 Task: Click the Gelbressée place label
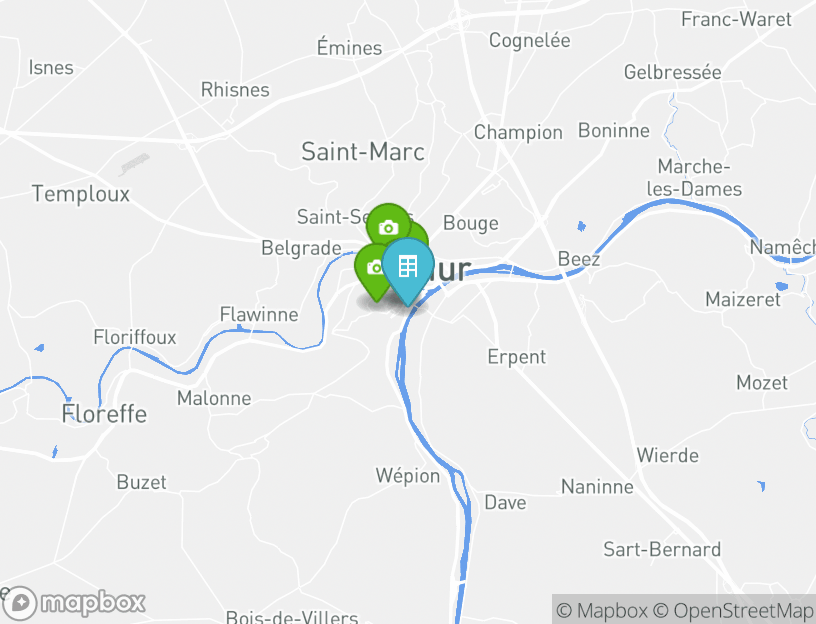click(673, 72)
